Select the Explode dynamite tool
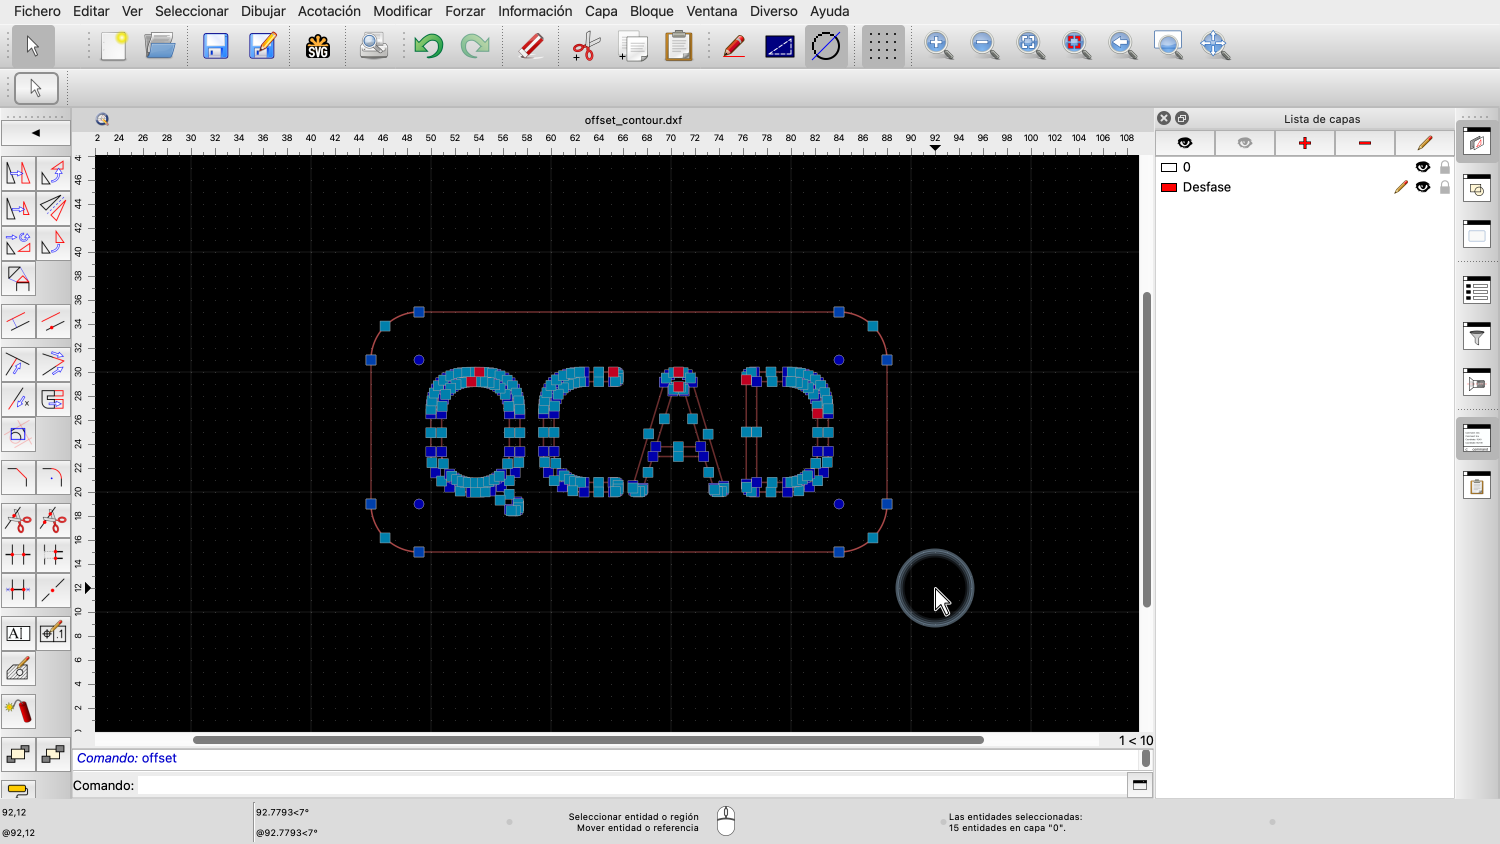This screenshot has width=1500, height=844. coord(19,711)
